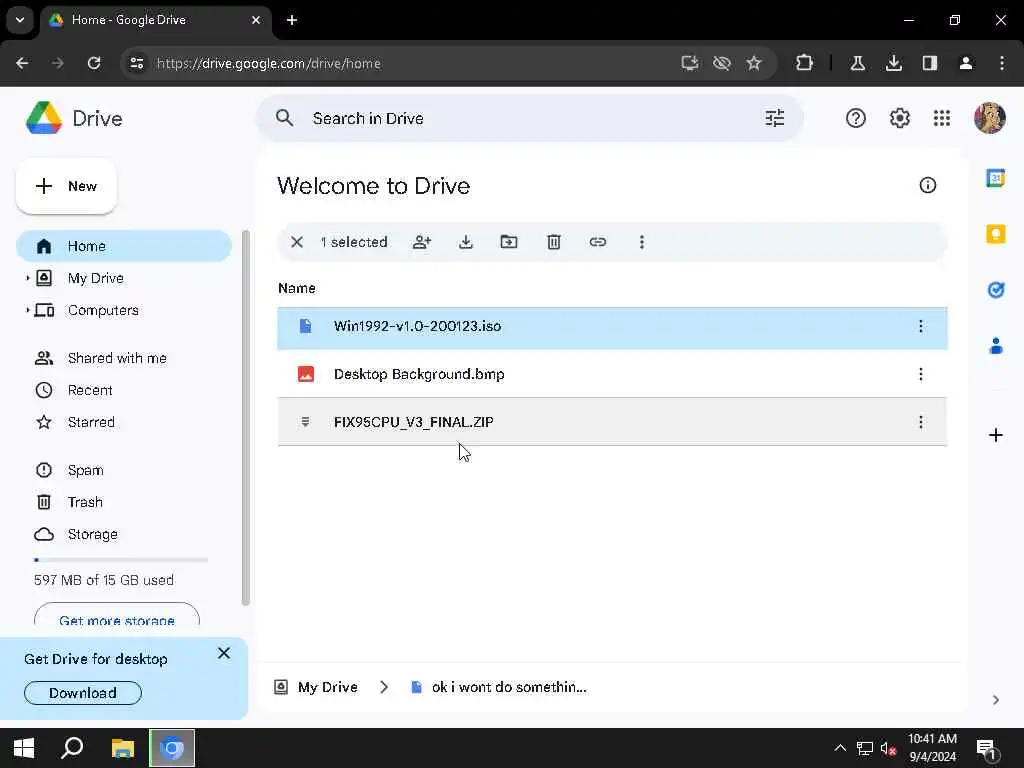The height and width of the screenshot is (768, 1024).
Task: Click the search magnifier icon in Drive
Action: 284,118
